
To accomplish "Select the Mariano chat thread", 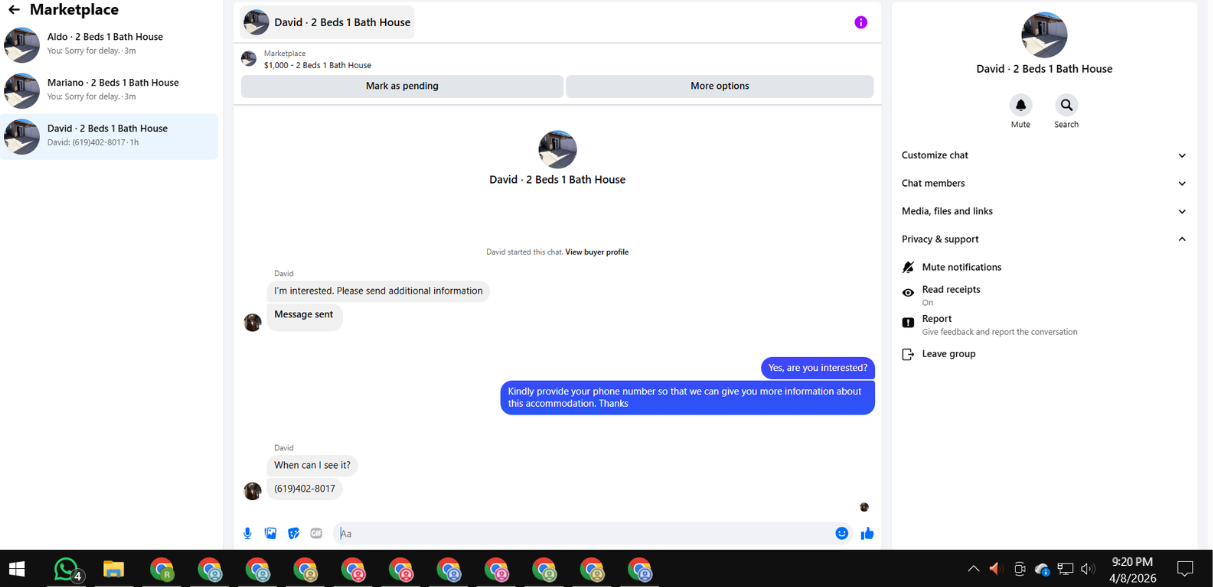I will click(109, 90).
